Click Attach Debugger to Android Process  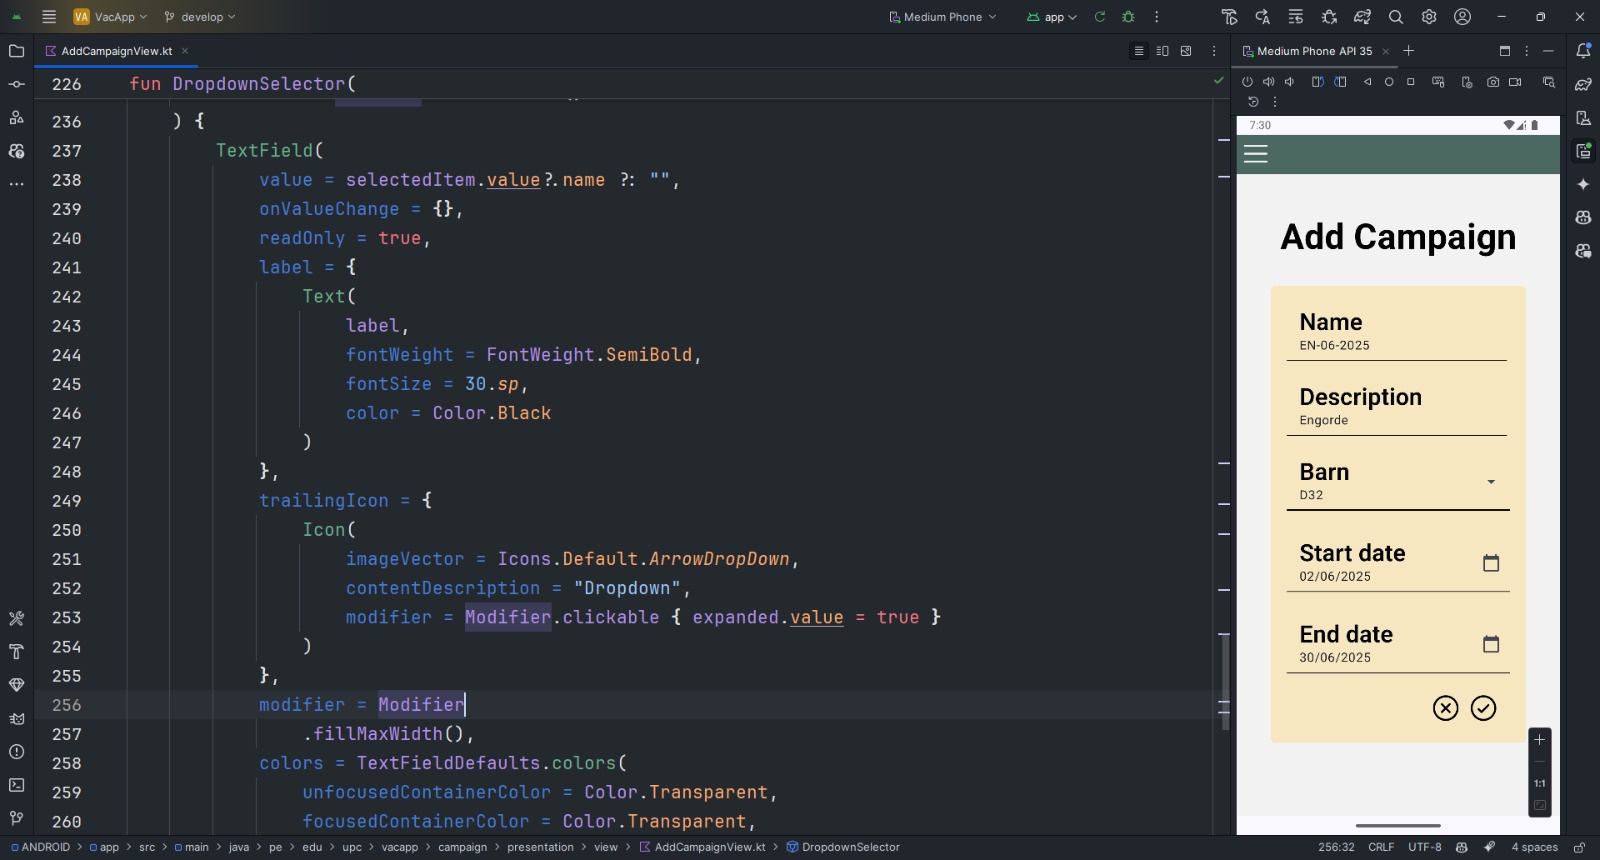[1329, 17]
